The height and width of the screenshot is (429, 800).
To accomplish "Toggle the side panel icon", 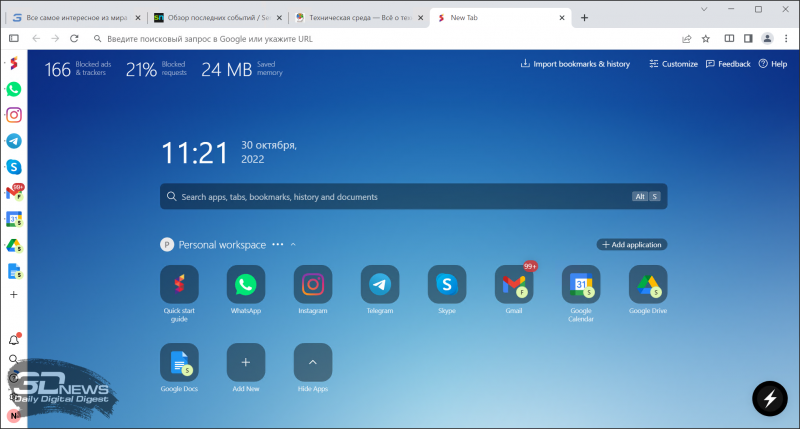I will coord(748,39).
